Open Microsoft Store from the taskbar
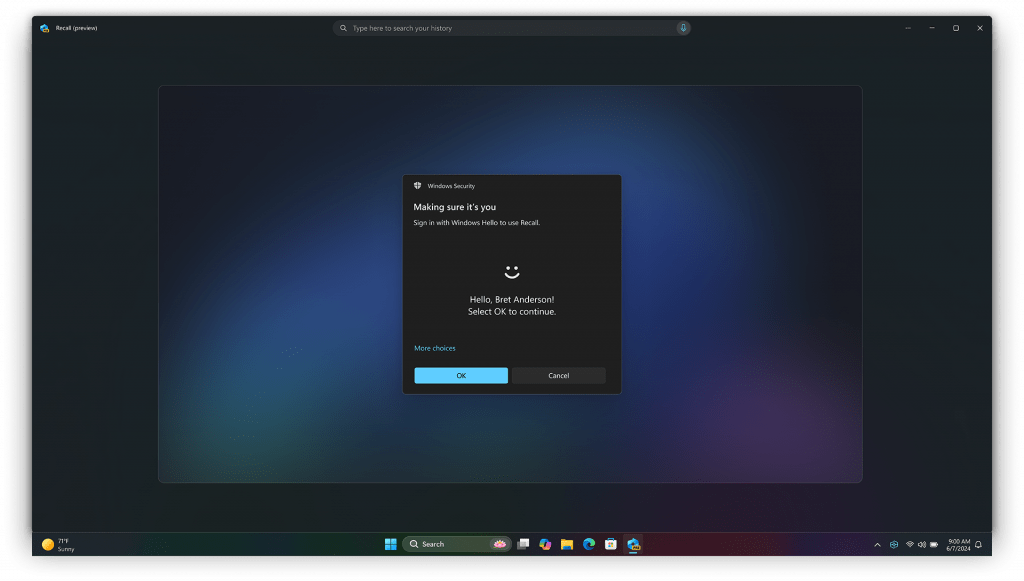The height and width of the screenshot is (581, 1024). pos(611,544)
